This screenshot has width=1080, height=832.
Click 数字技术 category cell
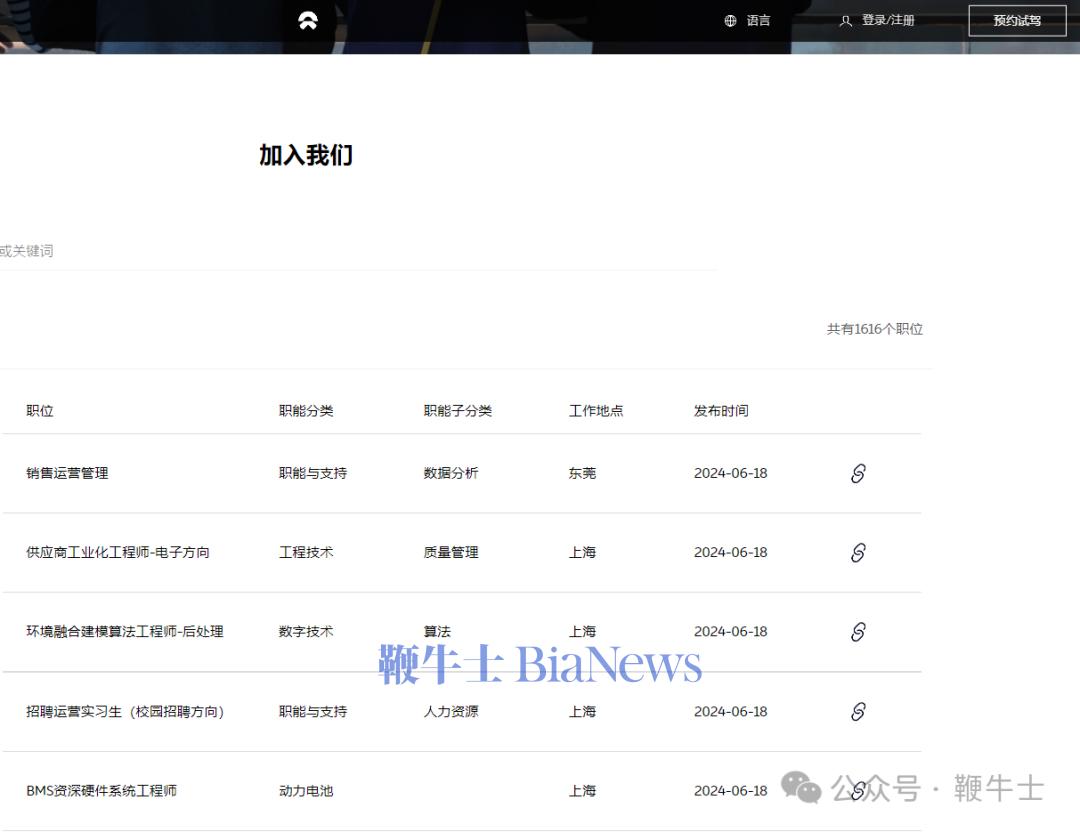coord(306,632)
